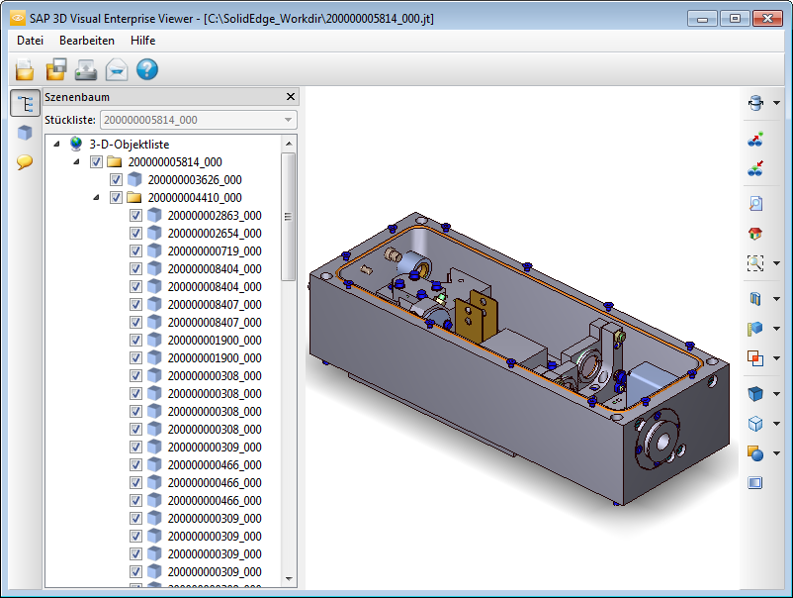The image size is (793, 598).
Task: Click the Print icon in toolbar
Action: 86,69
